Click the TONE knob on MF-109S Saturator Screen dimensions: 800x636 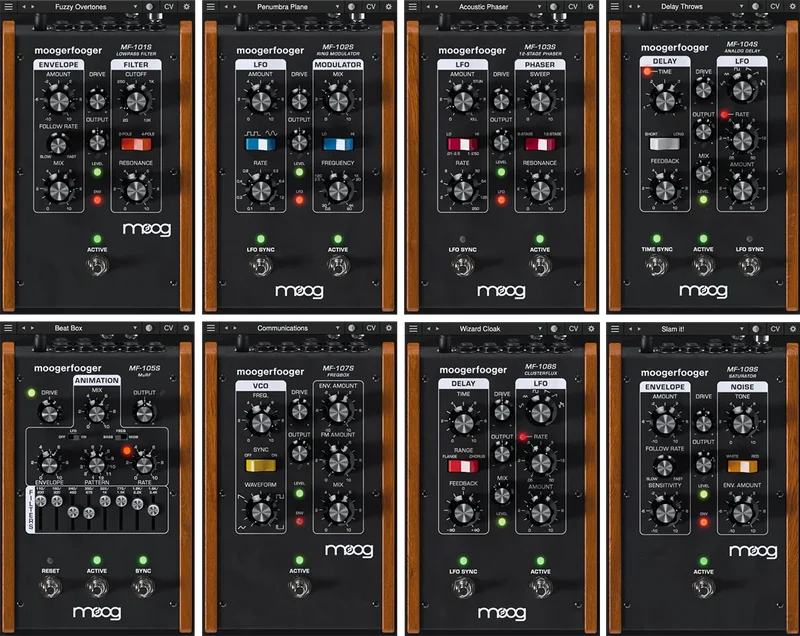coord(742,423)
